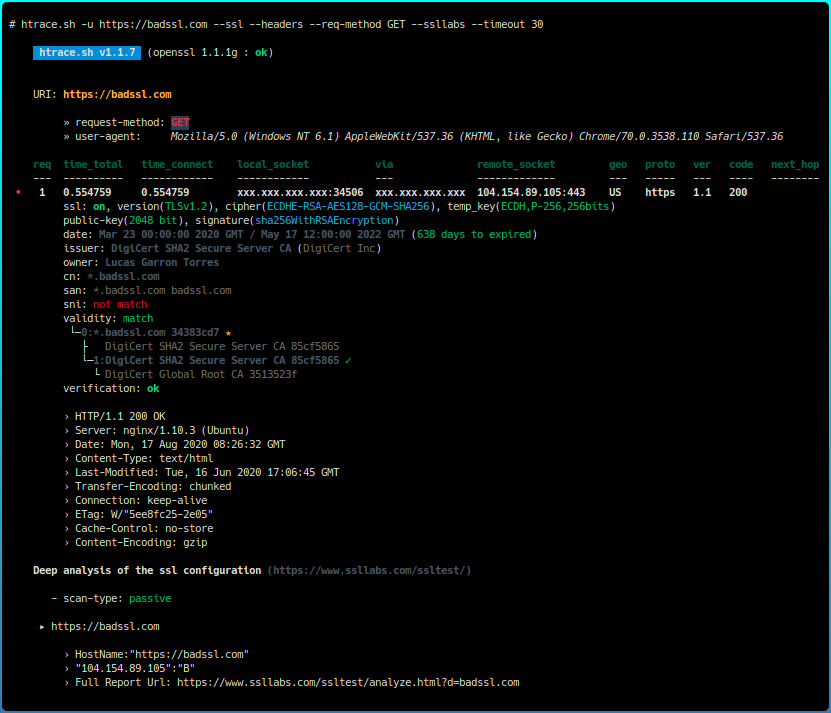
Task: Click the TLSv1.2 version value
Action: (x=186, y=206)
